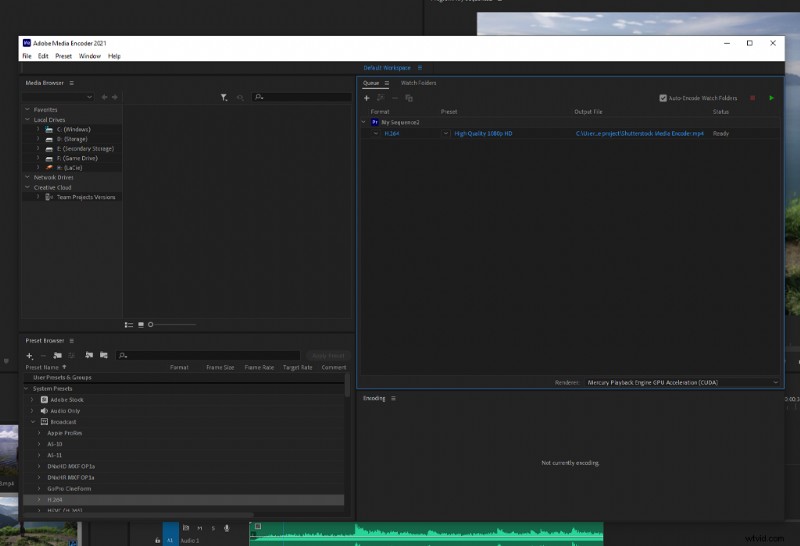Collapse the Creative Cloud tree node
The height and width of the screenshot is (546, 800).
point(28,187)
